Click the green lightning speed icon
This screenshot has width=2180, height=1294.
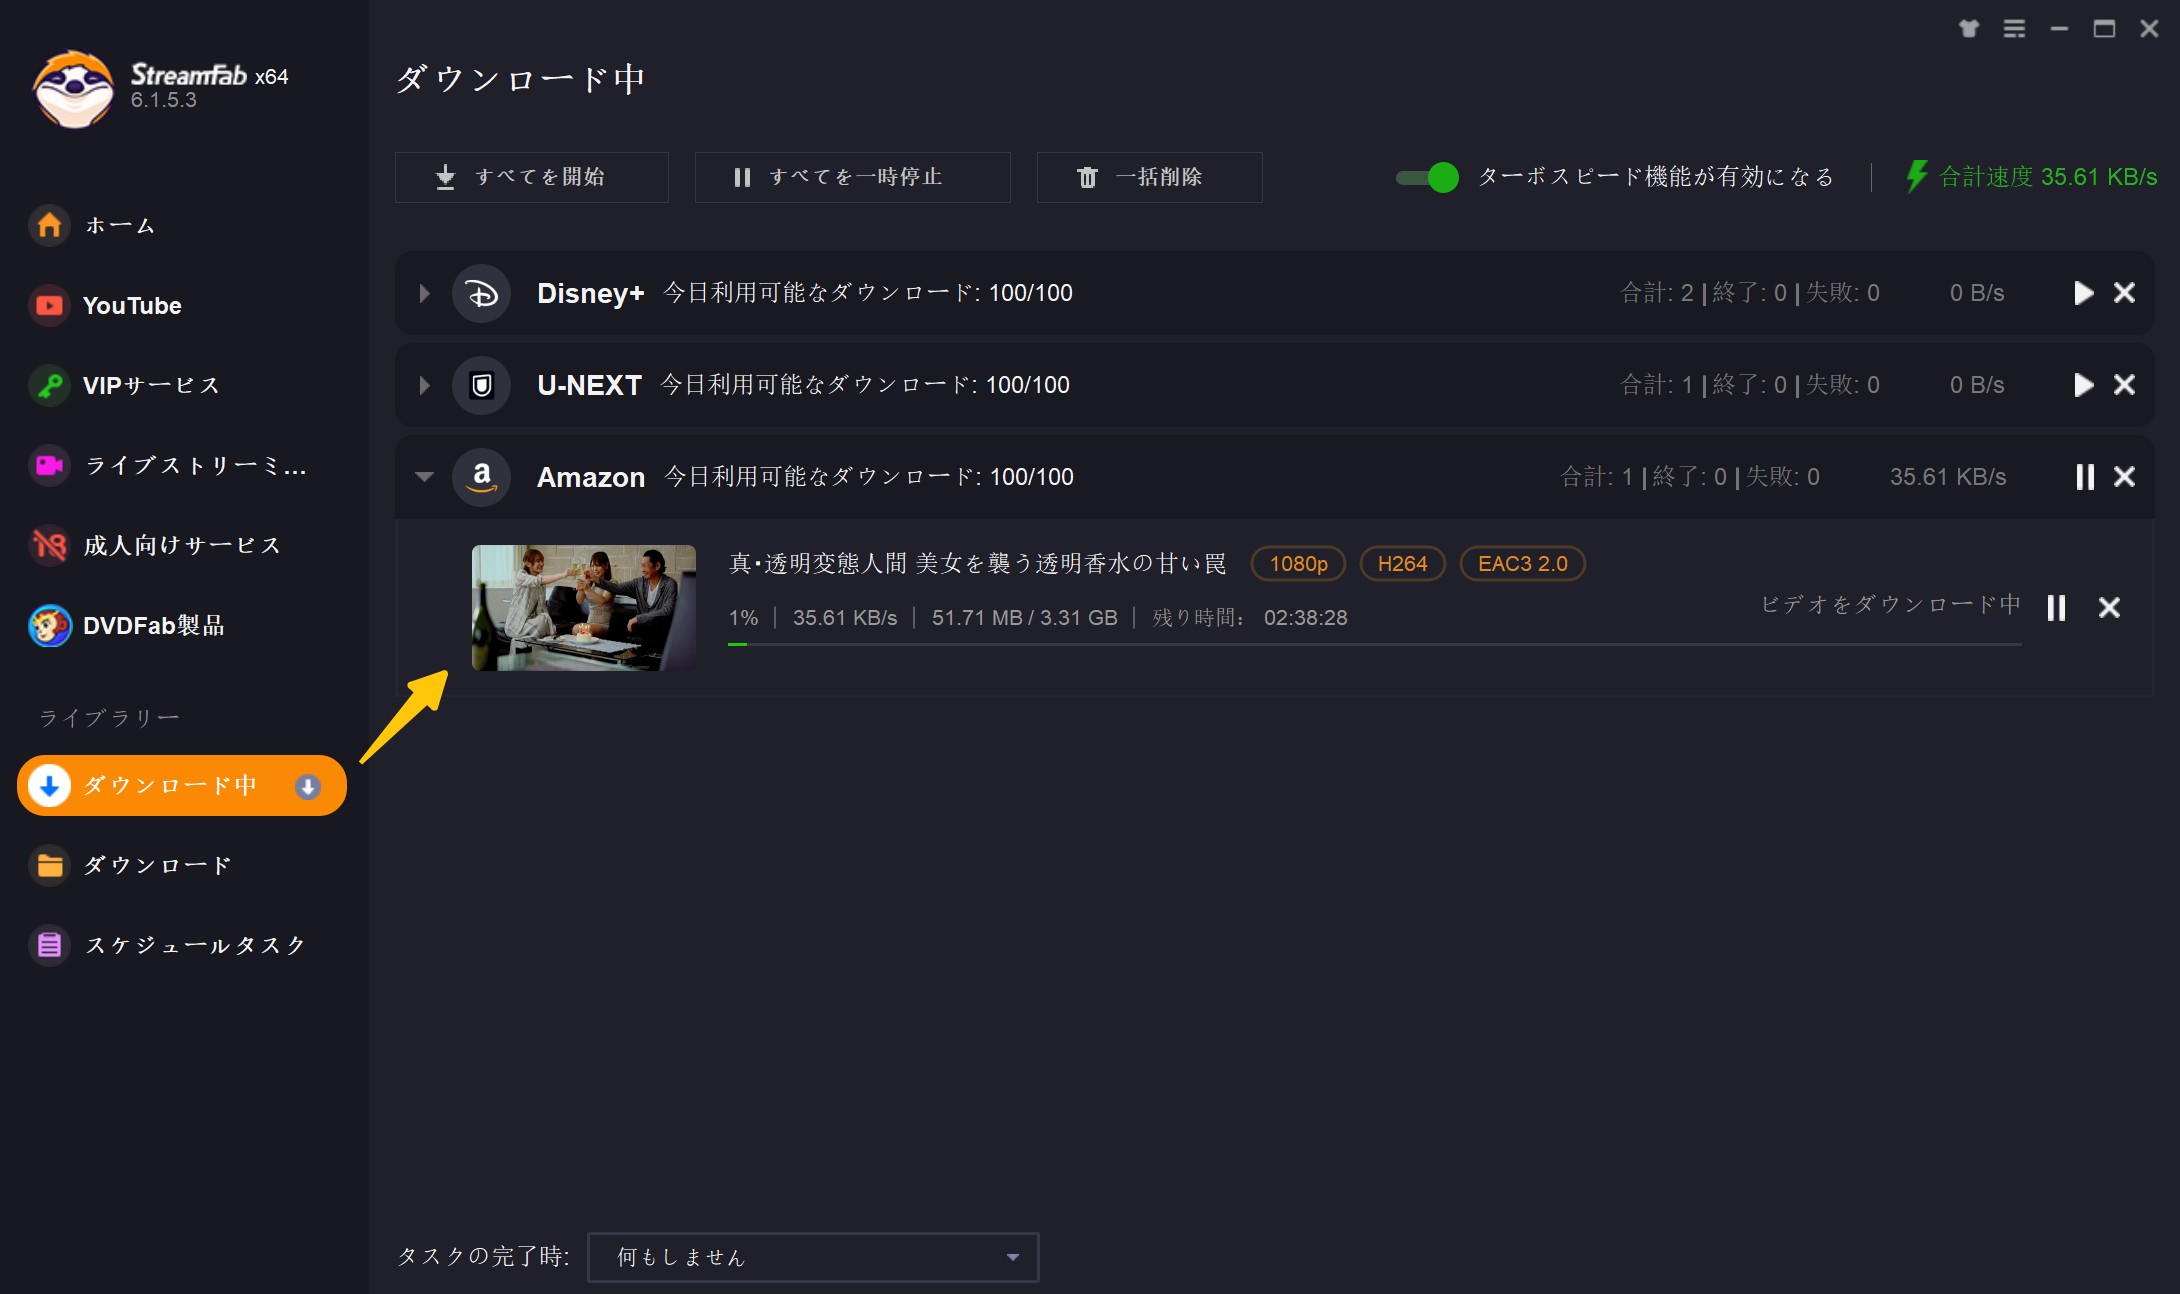pyautogui.click(x=1916, y=177)
